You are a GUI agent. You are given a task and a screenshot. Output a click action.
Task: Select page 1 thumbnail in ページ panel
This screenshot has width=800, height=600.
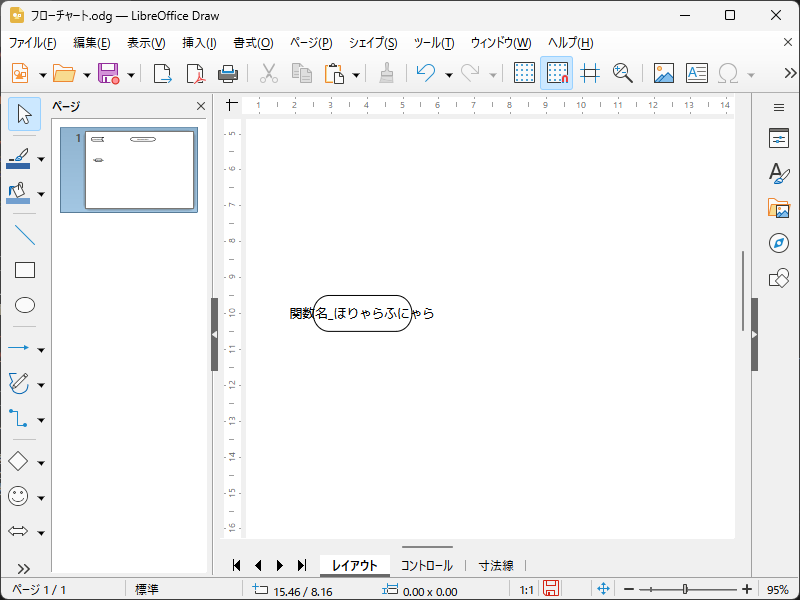[139, 170]
